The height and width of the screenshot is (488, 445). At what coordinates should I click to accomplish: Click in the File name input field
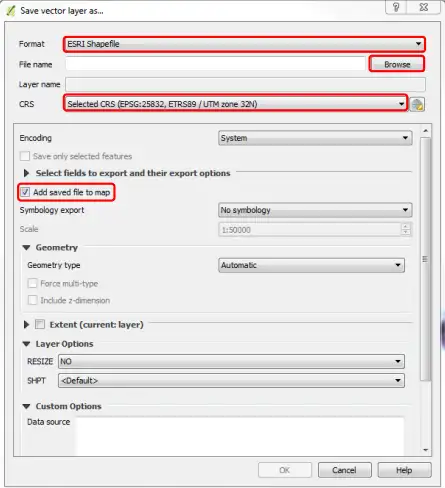coord(215,64)
